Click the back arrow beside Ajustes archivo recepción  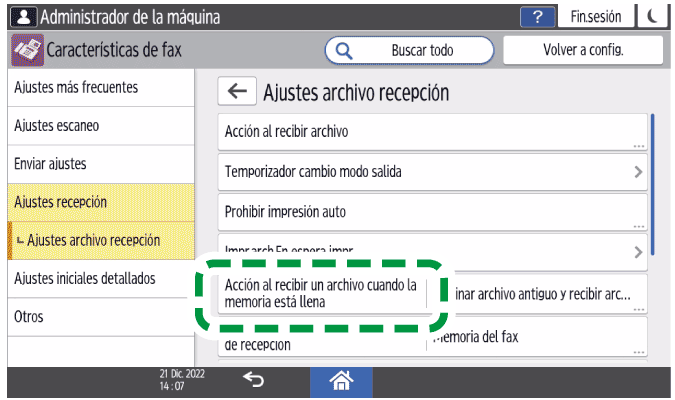pyautogui.click(x=237, y=92)
